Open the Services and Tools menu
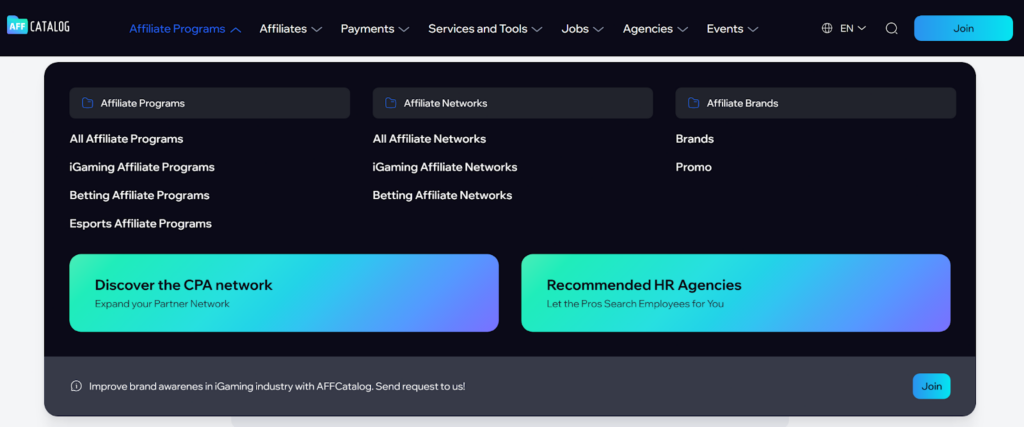 pos(485,29)
